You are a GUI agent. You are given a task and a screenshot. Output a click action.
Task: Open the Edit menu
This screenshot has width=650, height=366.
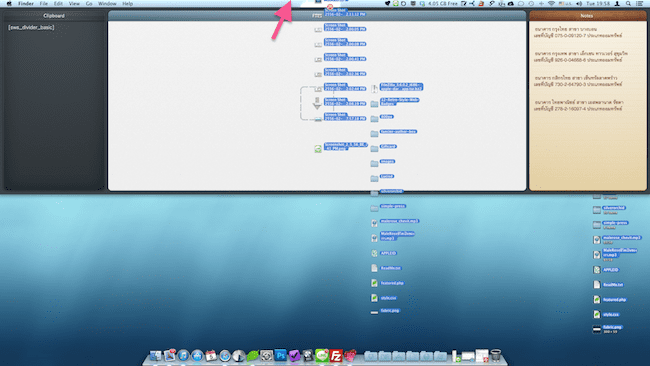pyautogui.click(x=58, y=4)
